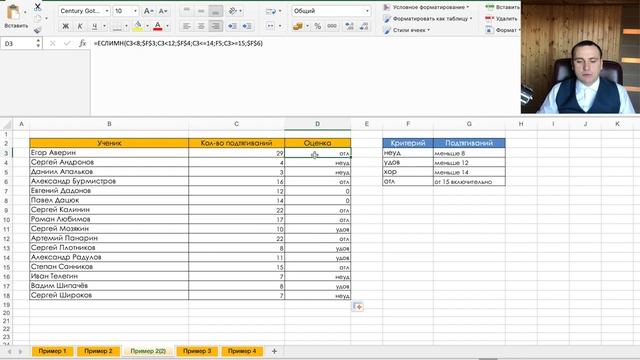Toggle center text alignment
This screenshot has height=360, width=640.
(x=201, y=26)
